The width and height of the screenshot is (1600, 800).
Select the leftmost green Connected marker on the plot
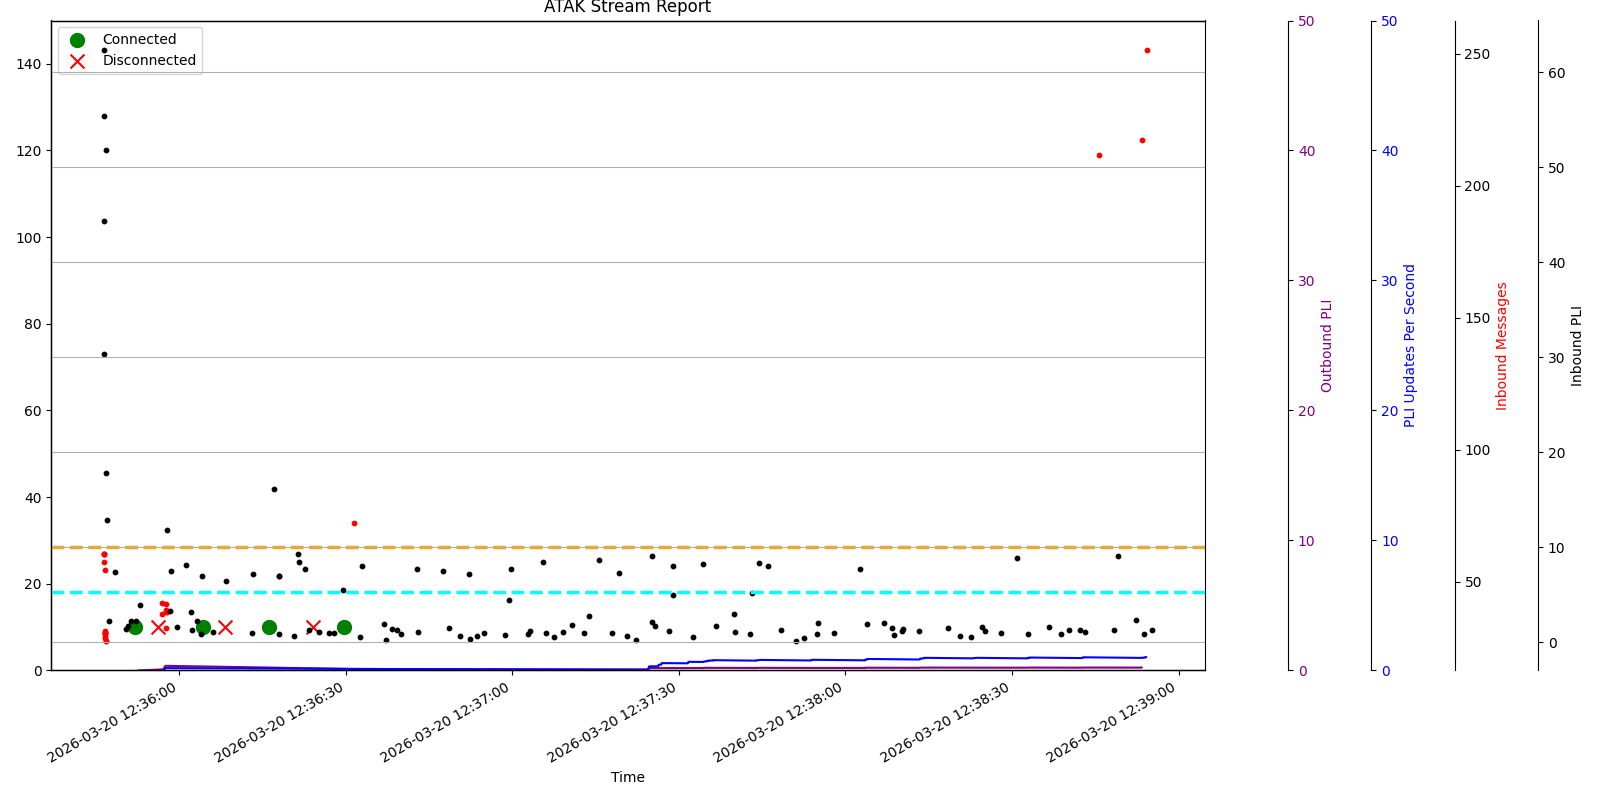point(135,627)
